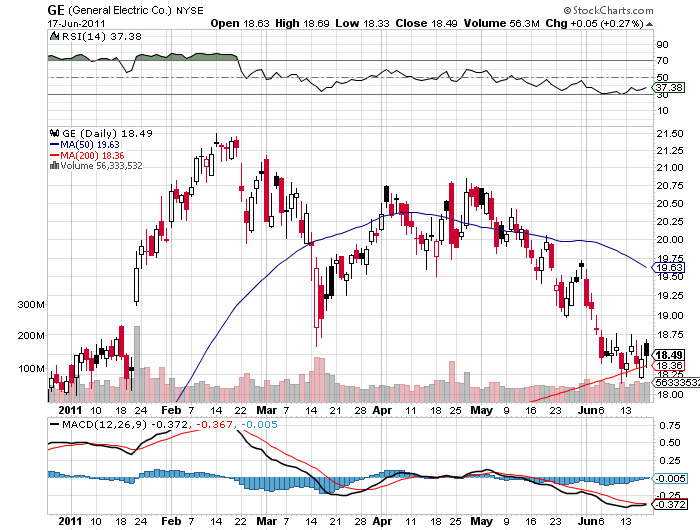
Task: Click 'Feb' on MACD panel date axis
Action: coord(171,521)
